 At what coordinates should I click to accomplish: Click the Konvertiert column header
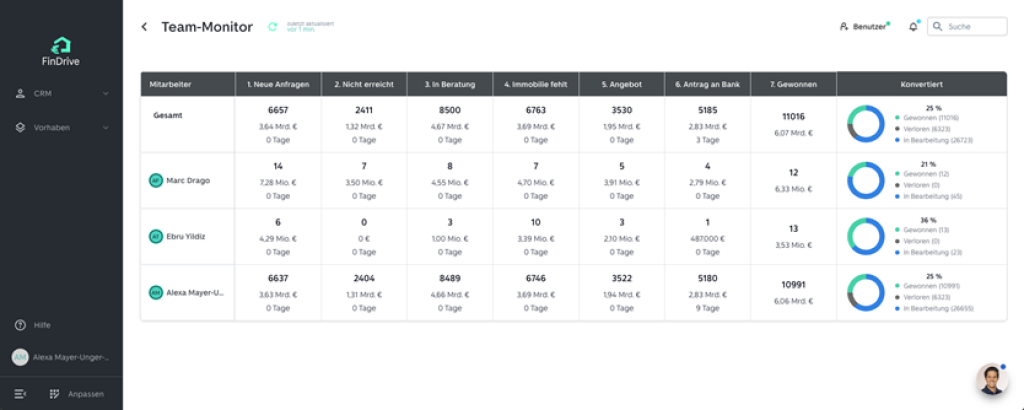click(921, 84)
